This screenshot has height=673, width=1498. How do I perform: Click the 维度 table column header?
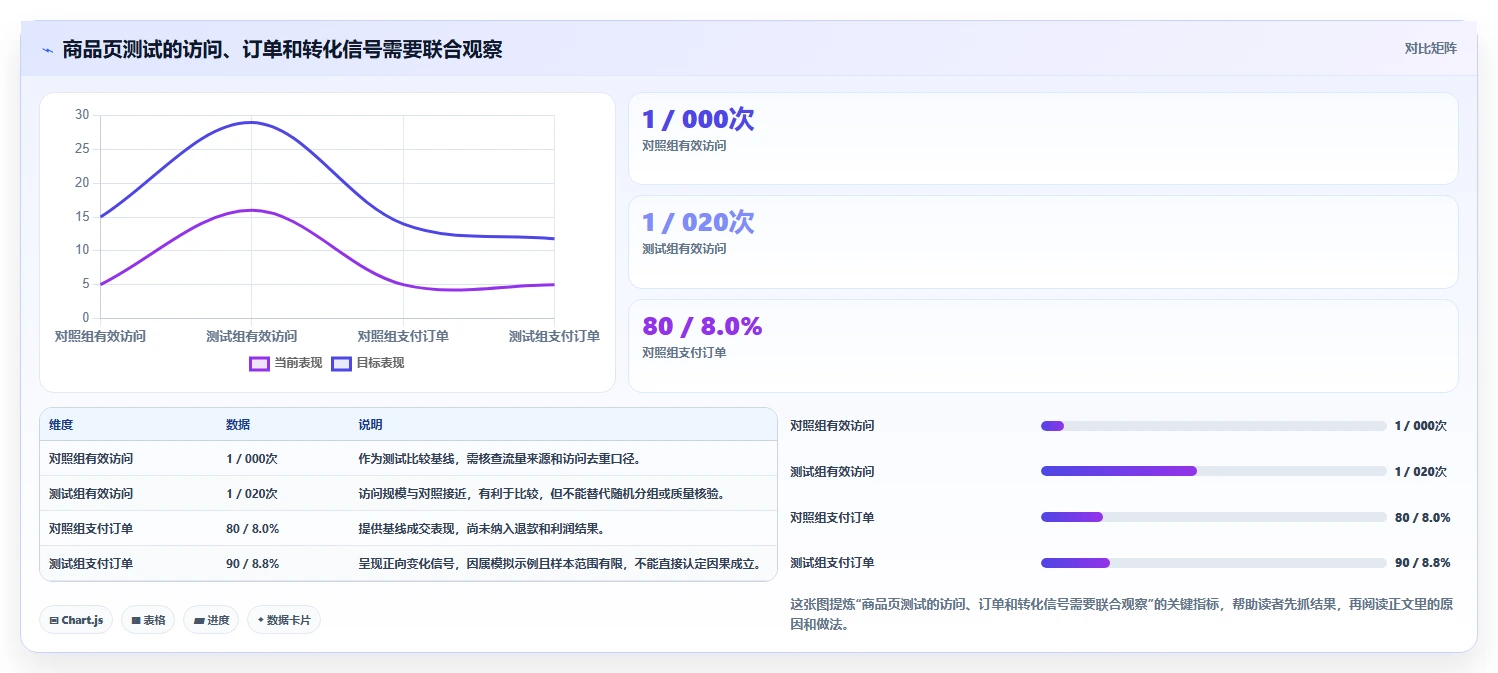pos(61,425)
